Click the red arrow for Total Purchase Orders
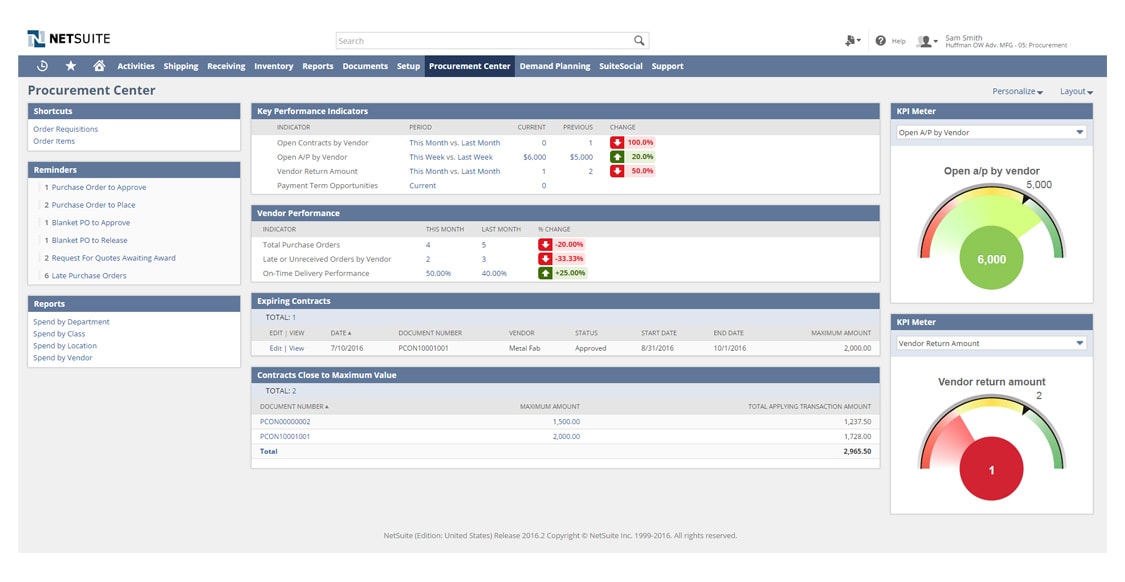1125x582 pixels. click(x=545, y=245)
